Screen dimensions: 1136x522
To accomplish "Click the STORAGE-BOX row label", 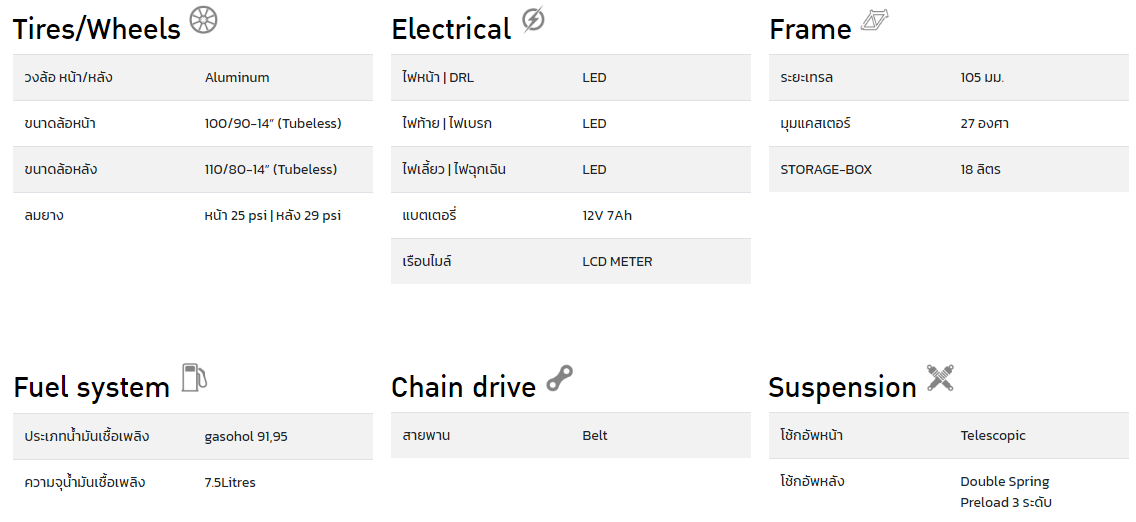I will point(826,169).
